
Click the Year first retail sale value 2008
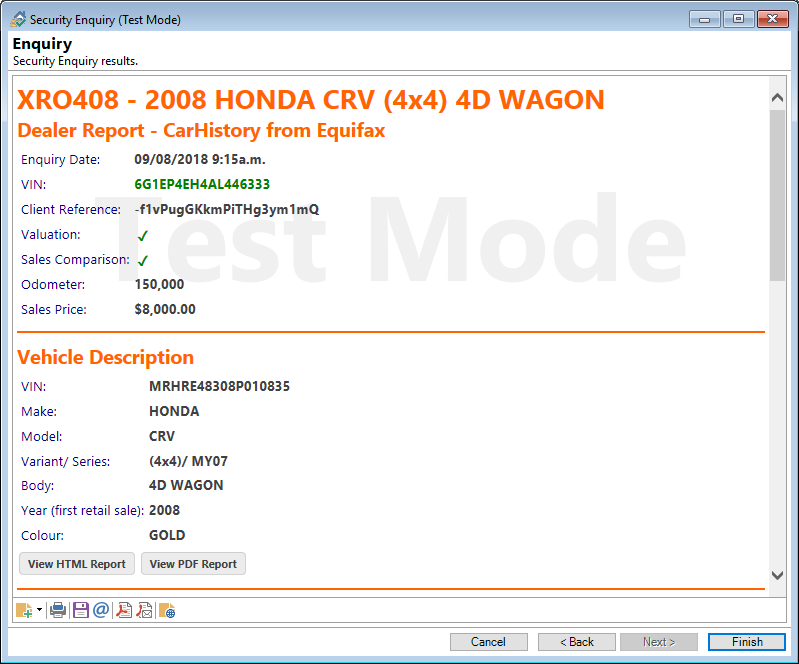pos(164,510)
